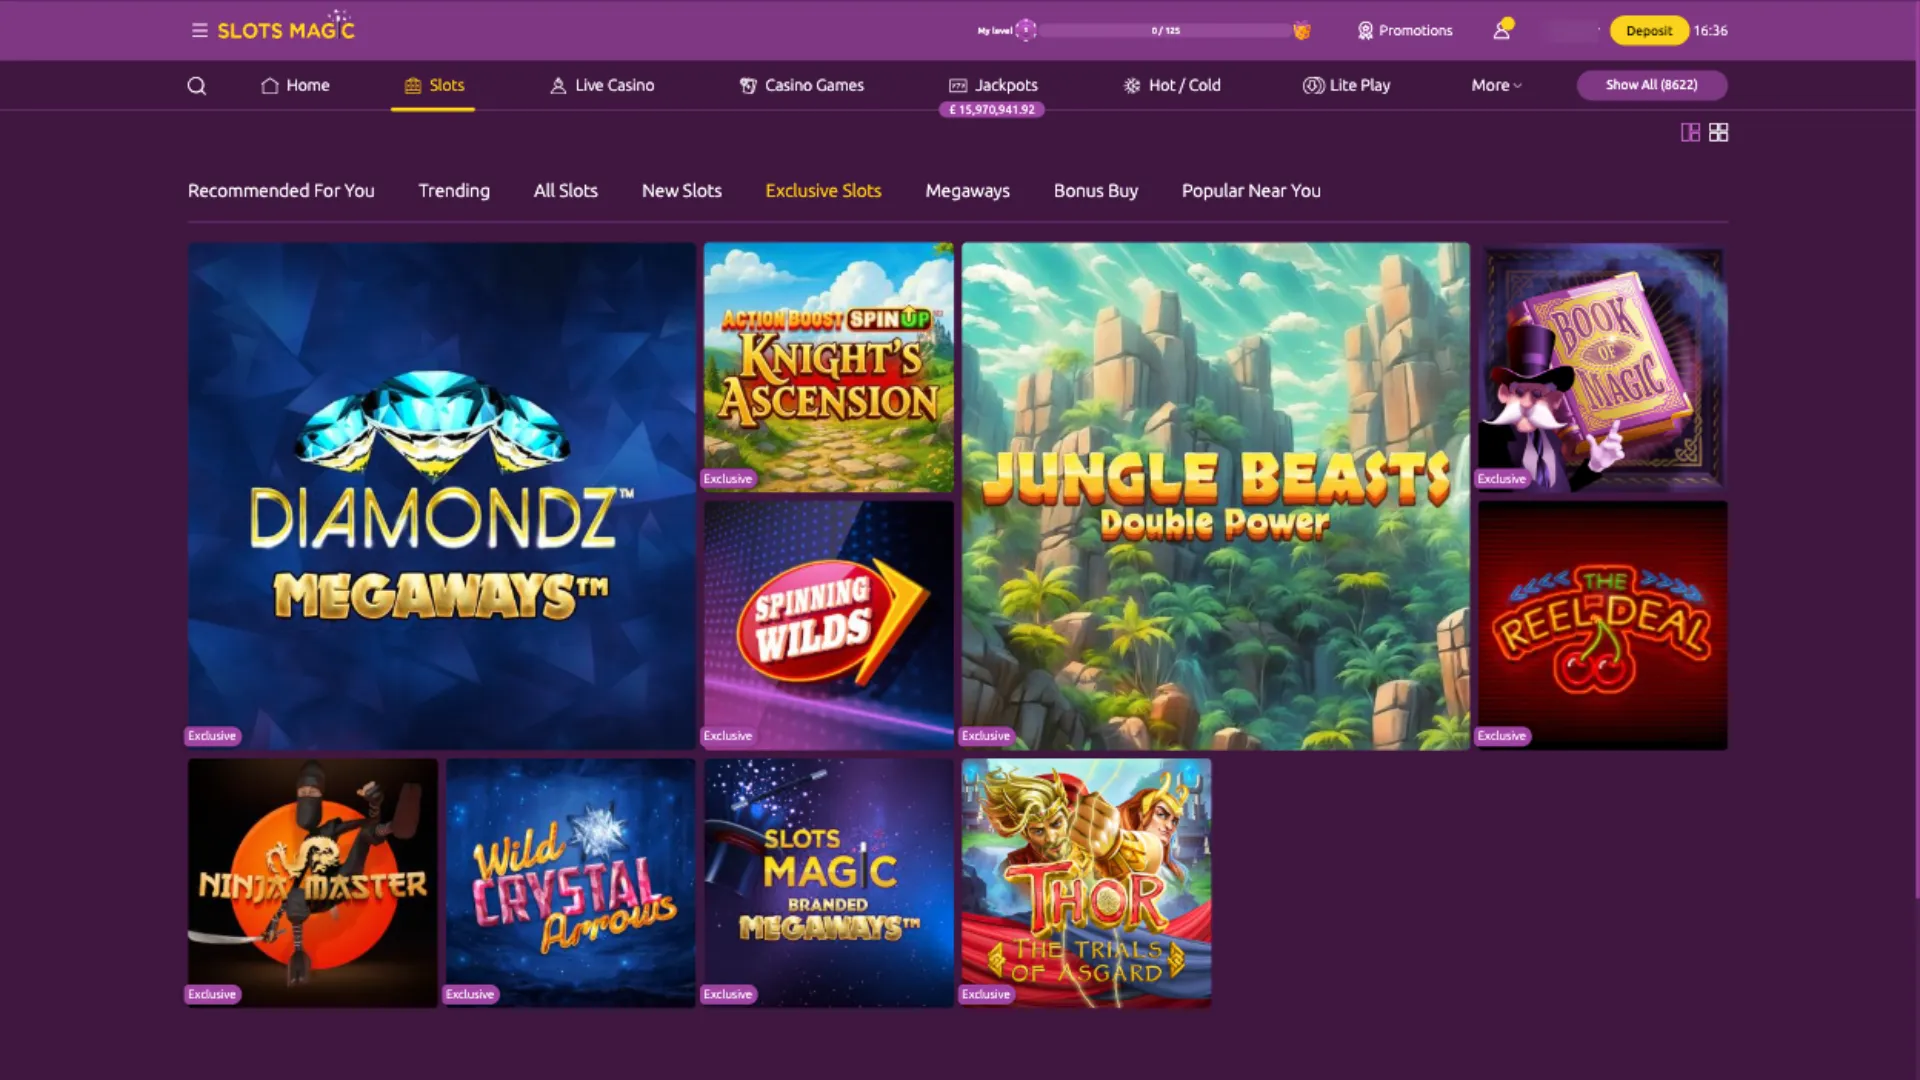Click the level badge icon

click(1026, 30)
